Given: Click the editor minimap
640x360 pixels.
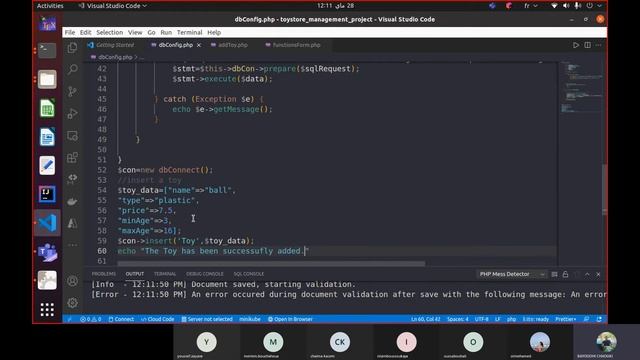Looking at the screenshot, I should click(581, 88).
